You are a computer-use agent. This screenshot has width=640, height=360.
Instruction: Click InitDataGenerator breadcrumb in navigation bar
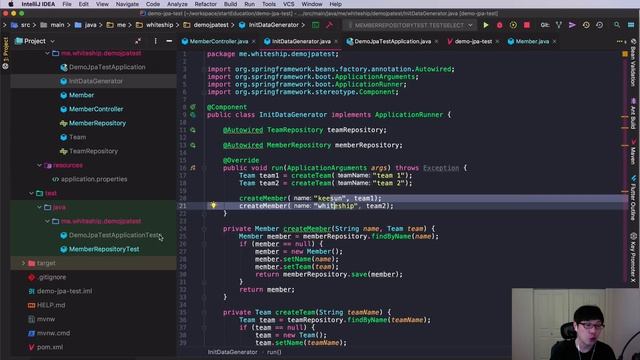(x=273, y=25)
